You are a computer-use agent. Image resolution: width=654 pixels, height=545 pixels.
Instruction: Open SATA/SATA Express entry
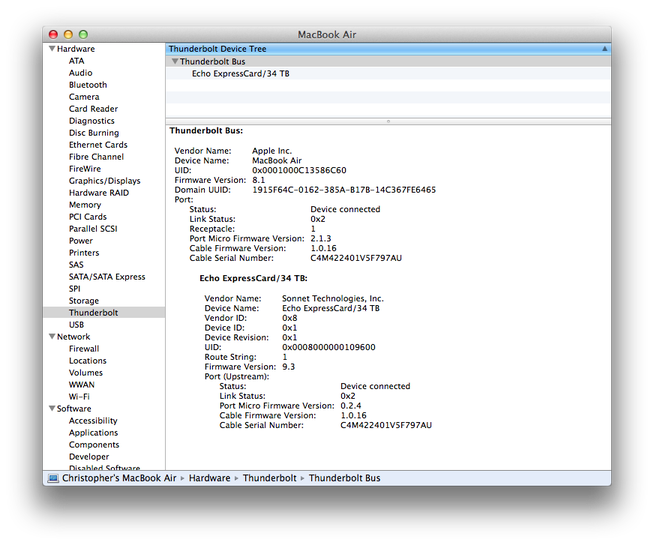point(107,277)
